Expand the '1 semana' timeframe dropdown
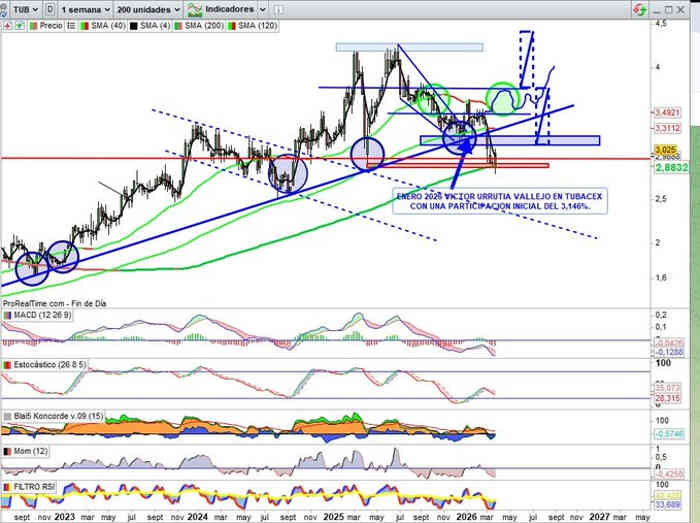 [x=84, y=8]
